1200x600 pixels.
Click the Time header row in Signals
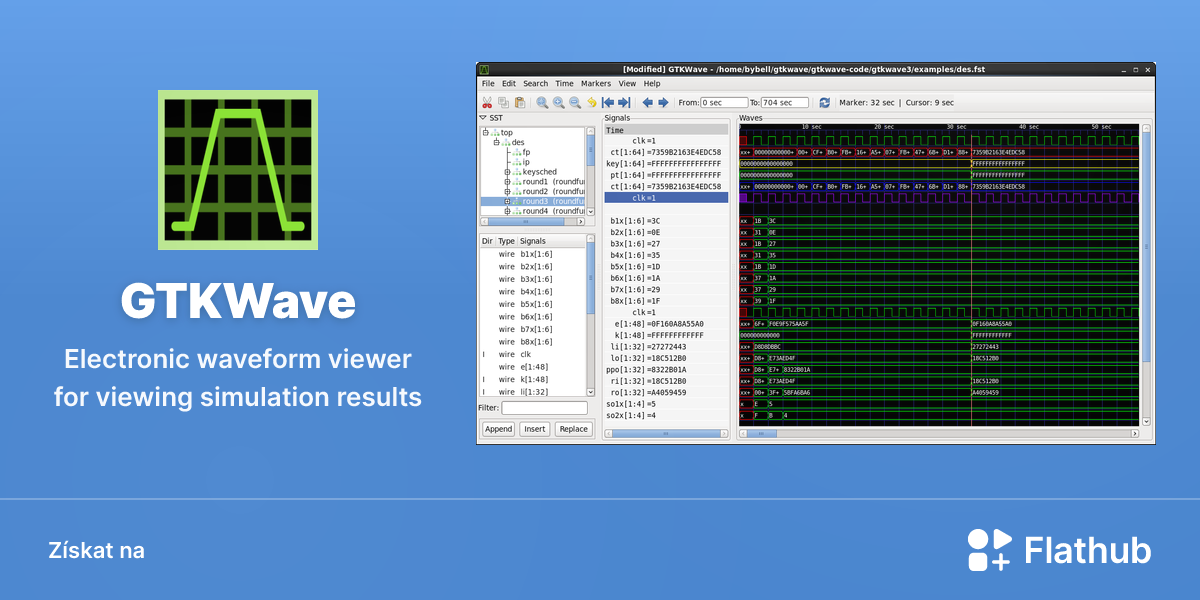666,130
